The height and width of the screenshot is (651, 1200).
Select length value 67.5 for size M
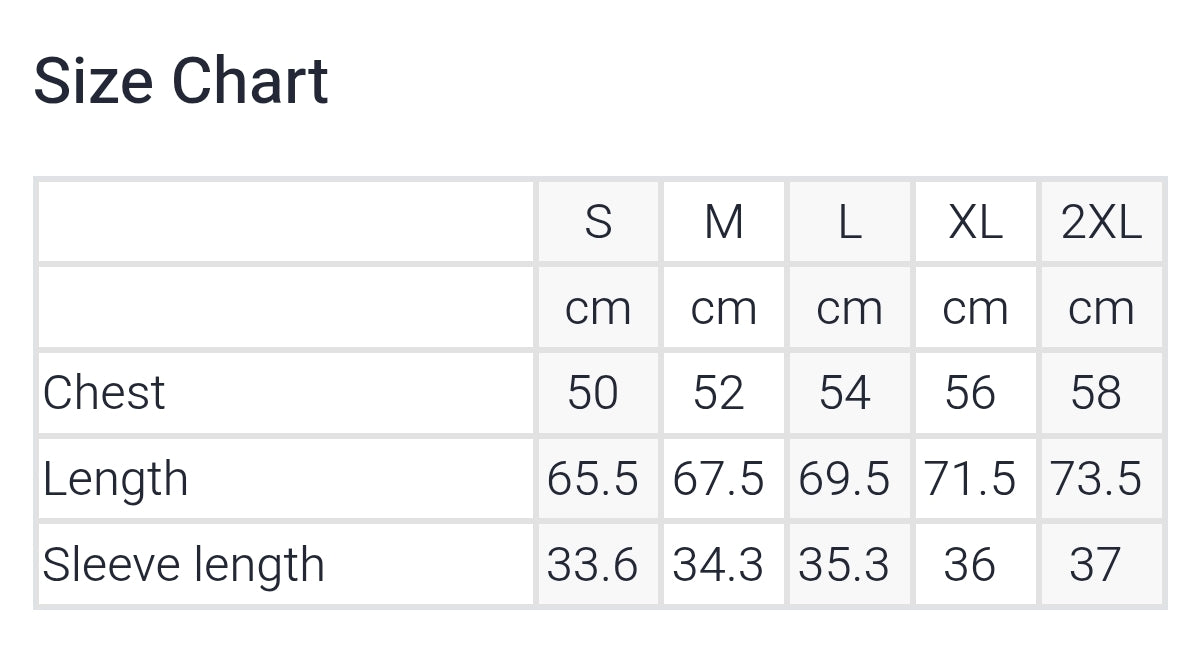tap(718, 479)
